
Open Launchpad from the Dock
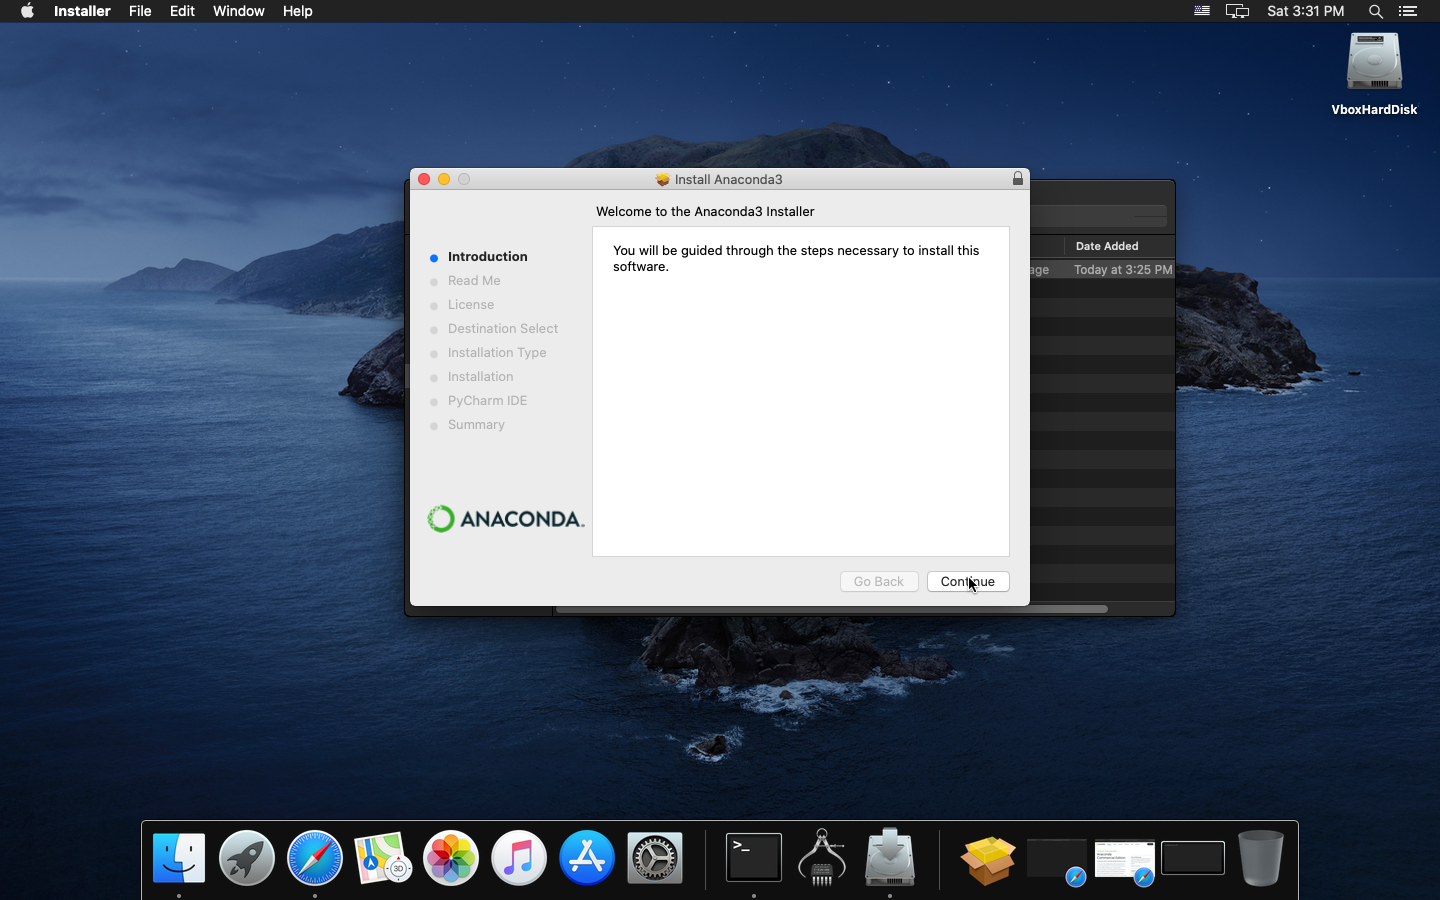pyautogui.click(x=247, y=858)
